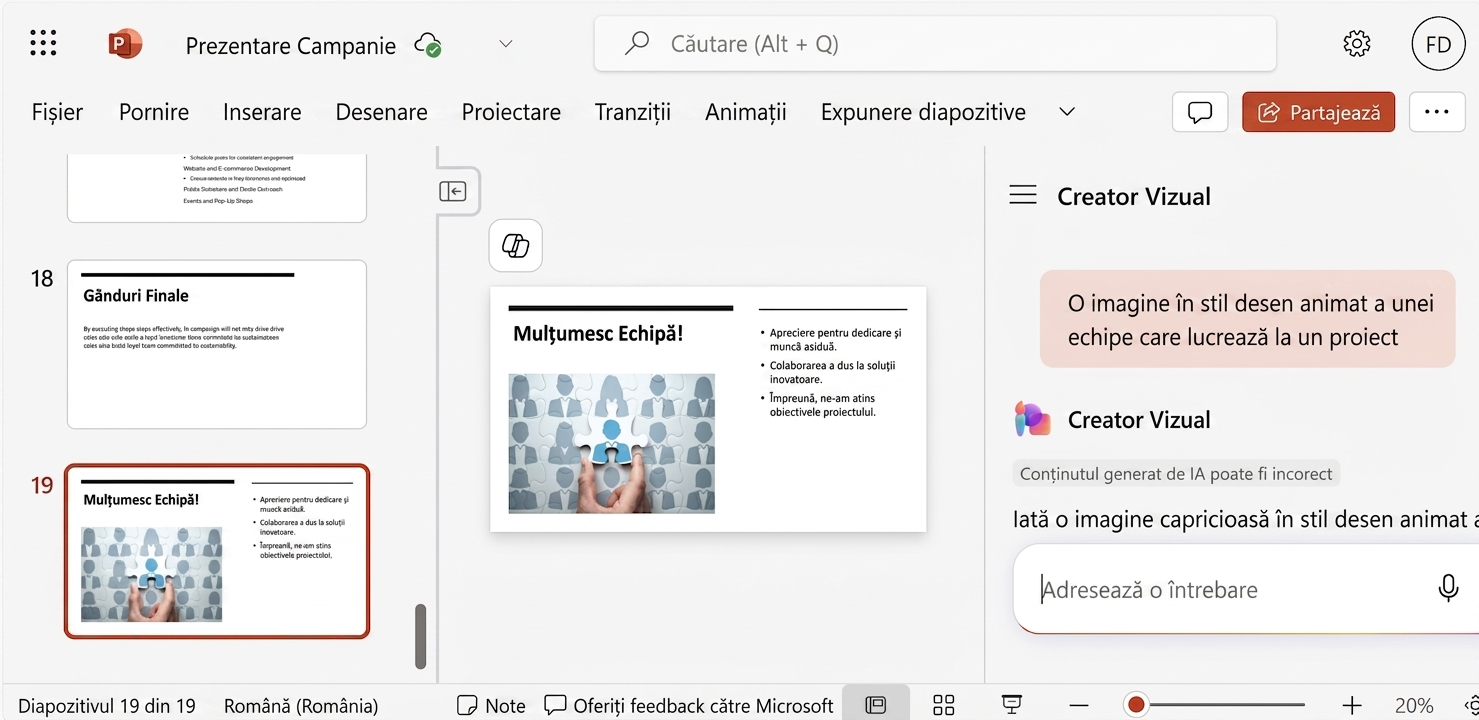Expand more ribbon tabs chevron
1479x720 pixels.
coord(1067,112)
